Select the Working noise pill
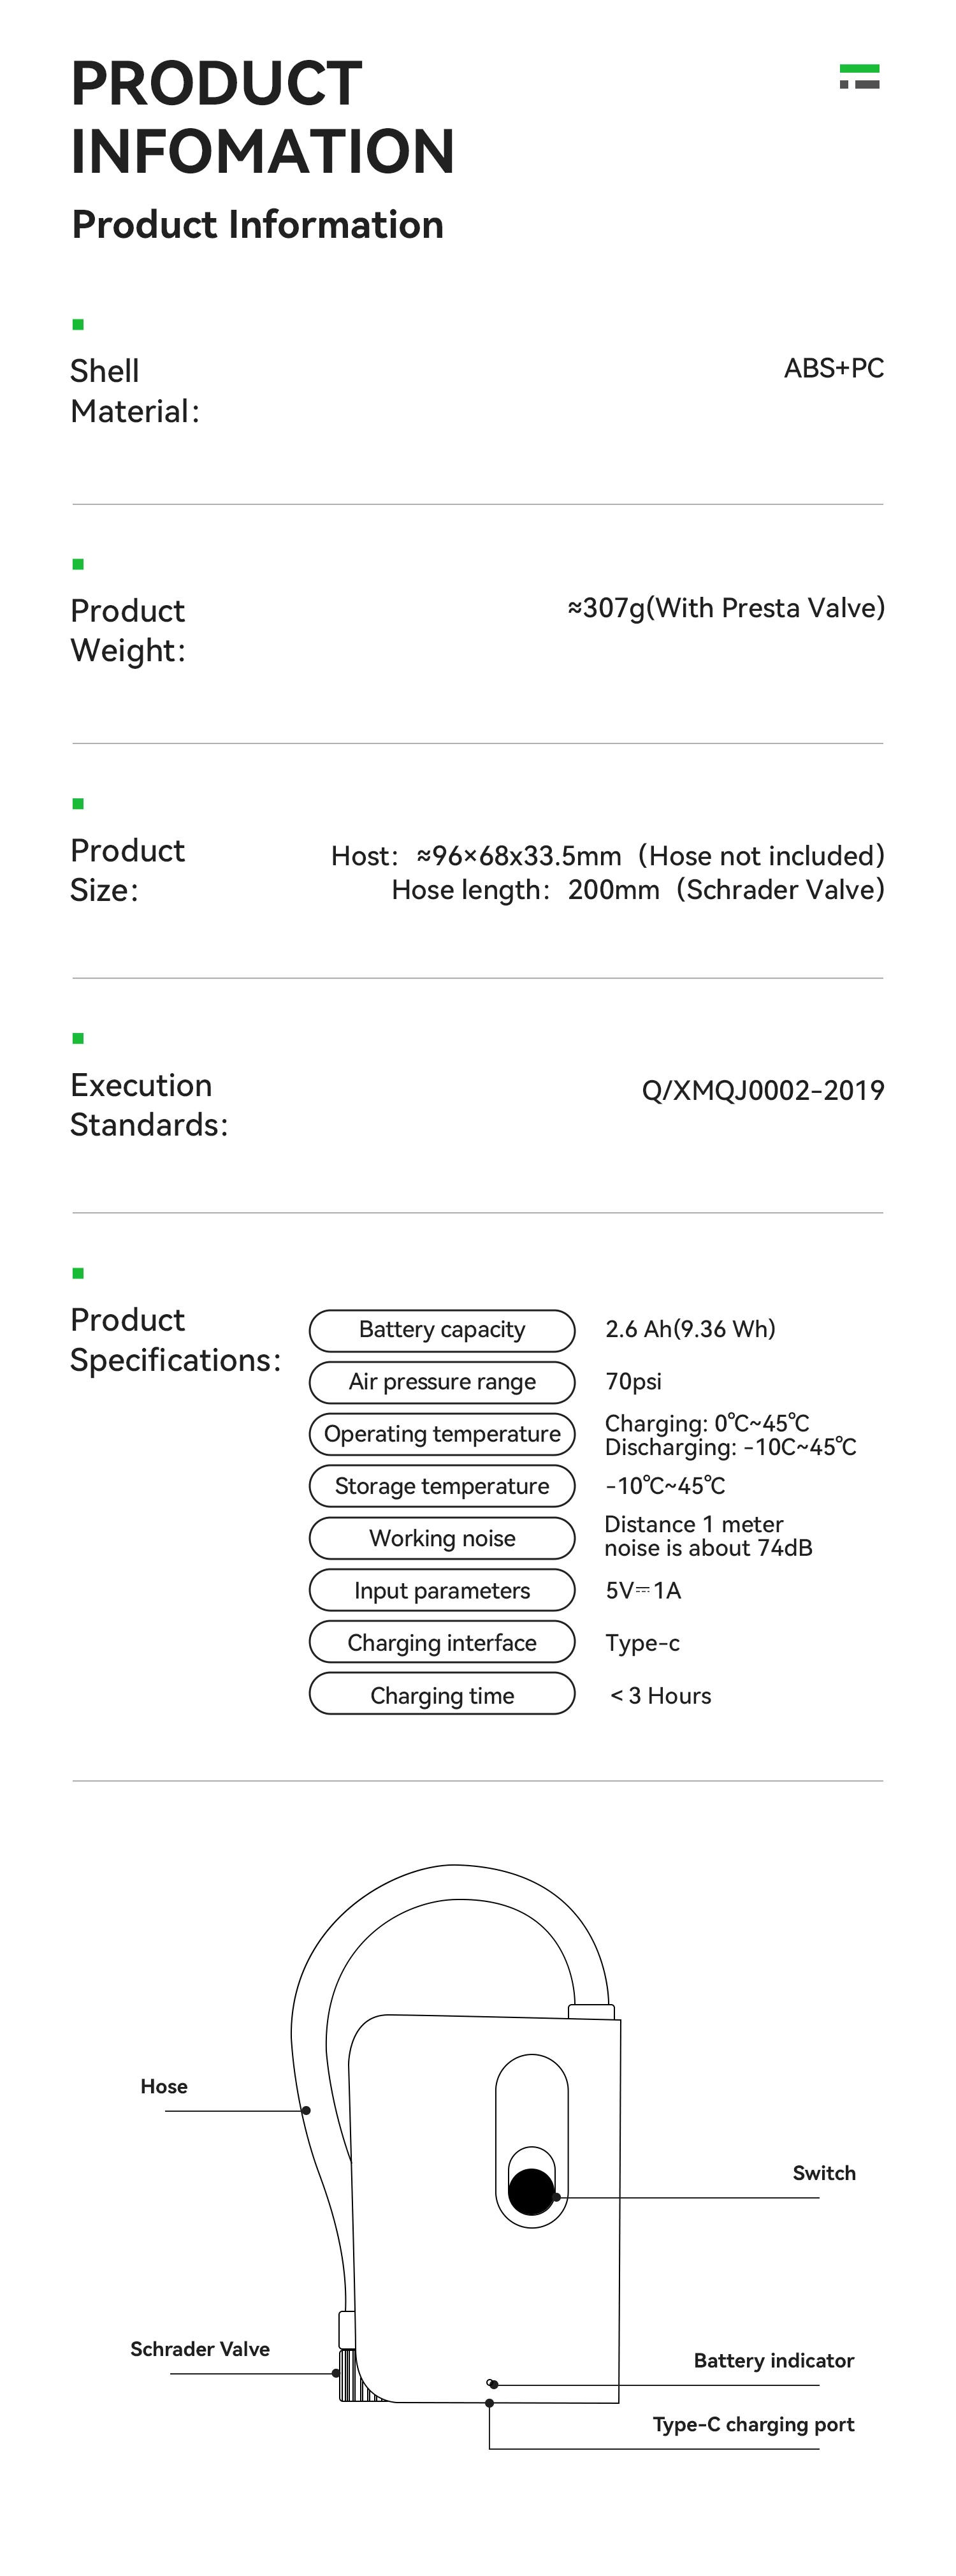956x2576 pixels. click(442, 1538)
